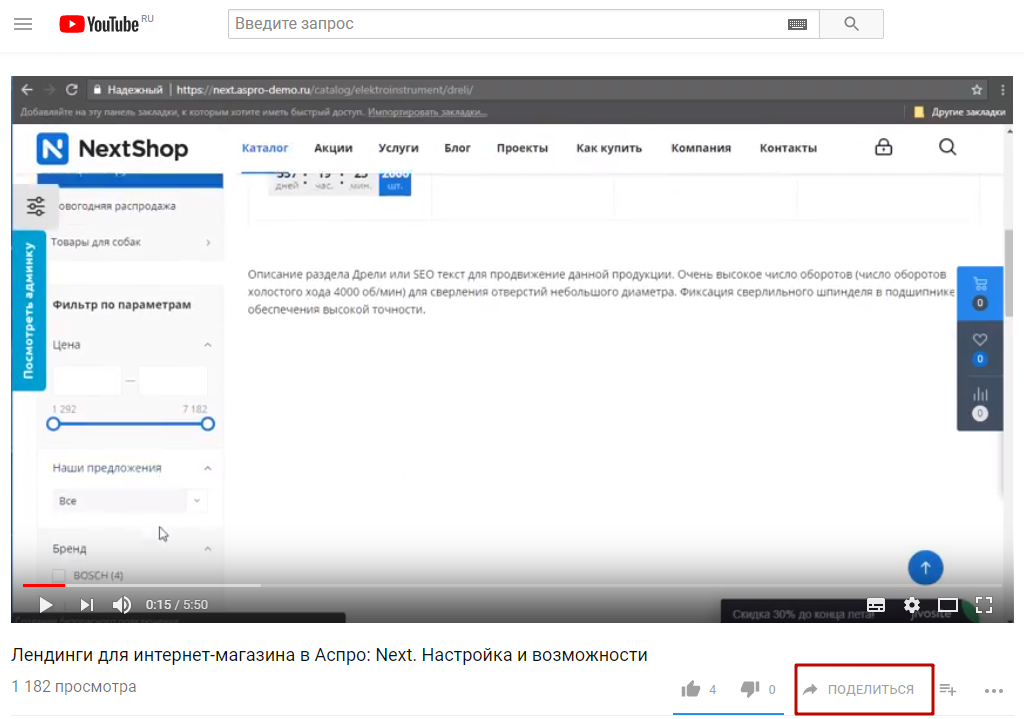Click the 'овогодняя распродажа' sidebar item
The height and width of the screenshot is (719, 1024).
tap(118, 206)
